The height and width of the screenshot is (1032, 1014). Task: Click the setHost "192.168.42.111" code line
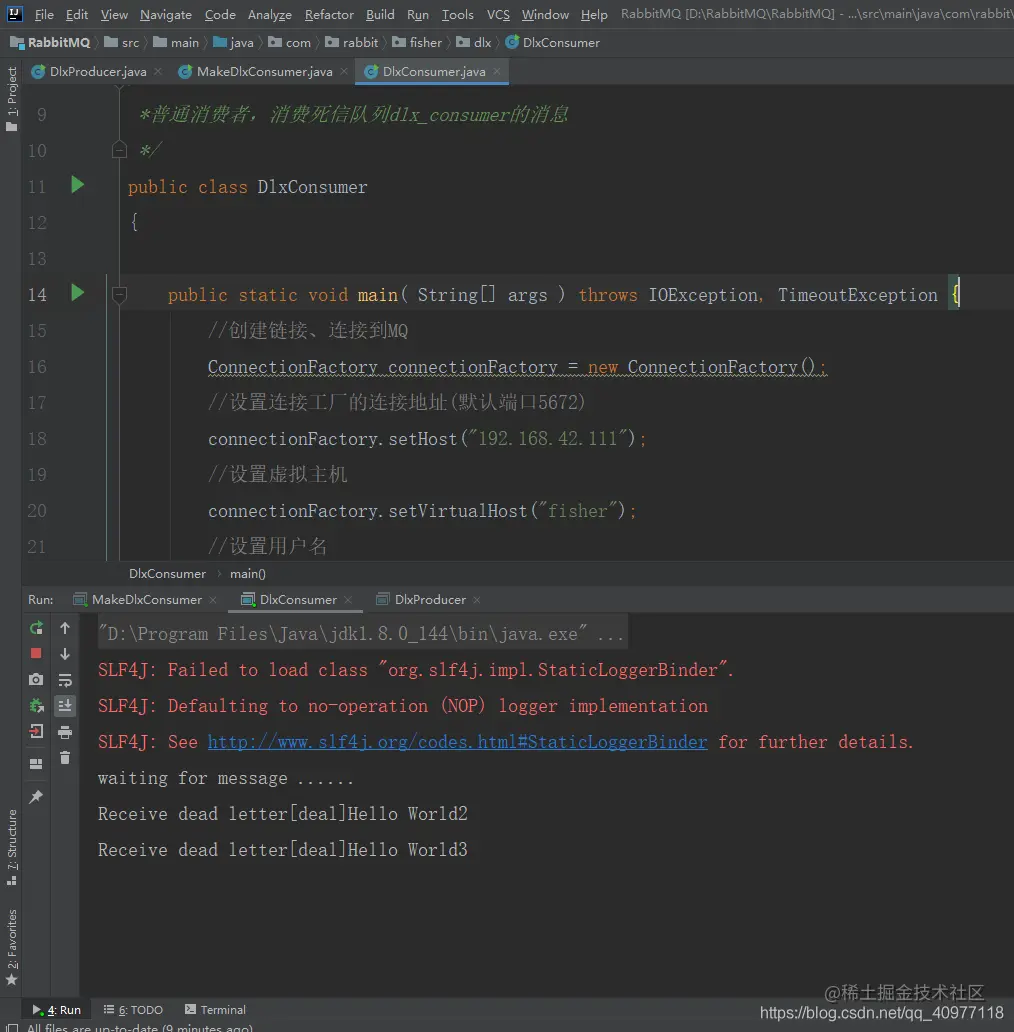[427, 438]
